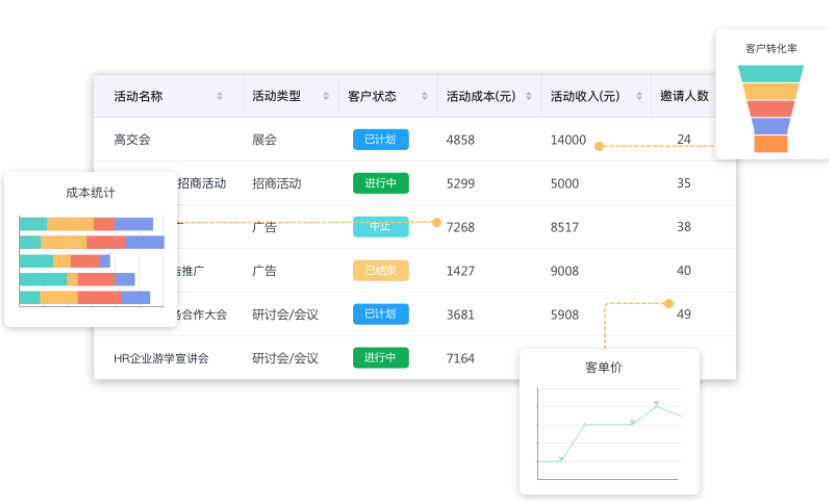
Task: Click the 进行中 status tag in 招商活动 row
Action: 381,183
